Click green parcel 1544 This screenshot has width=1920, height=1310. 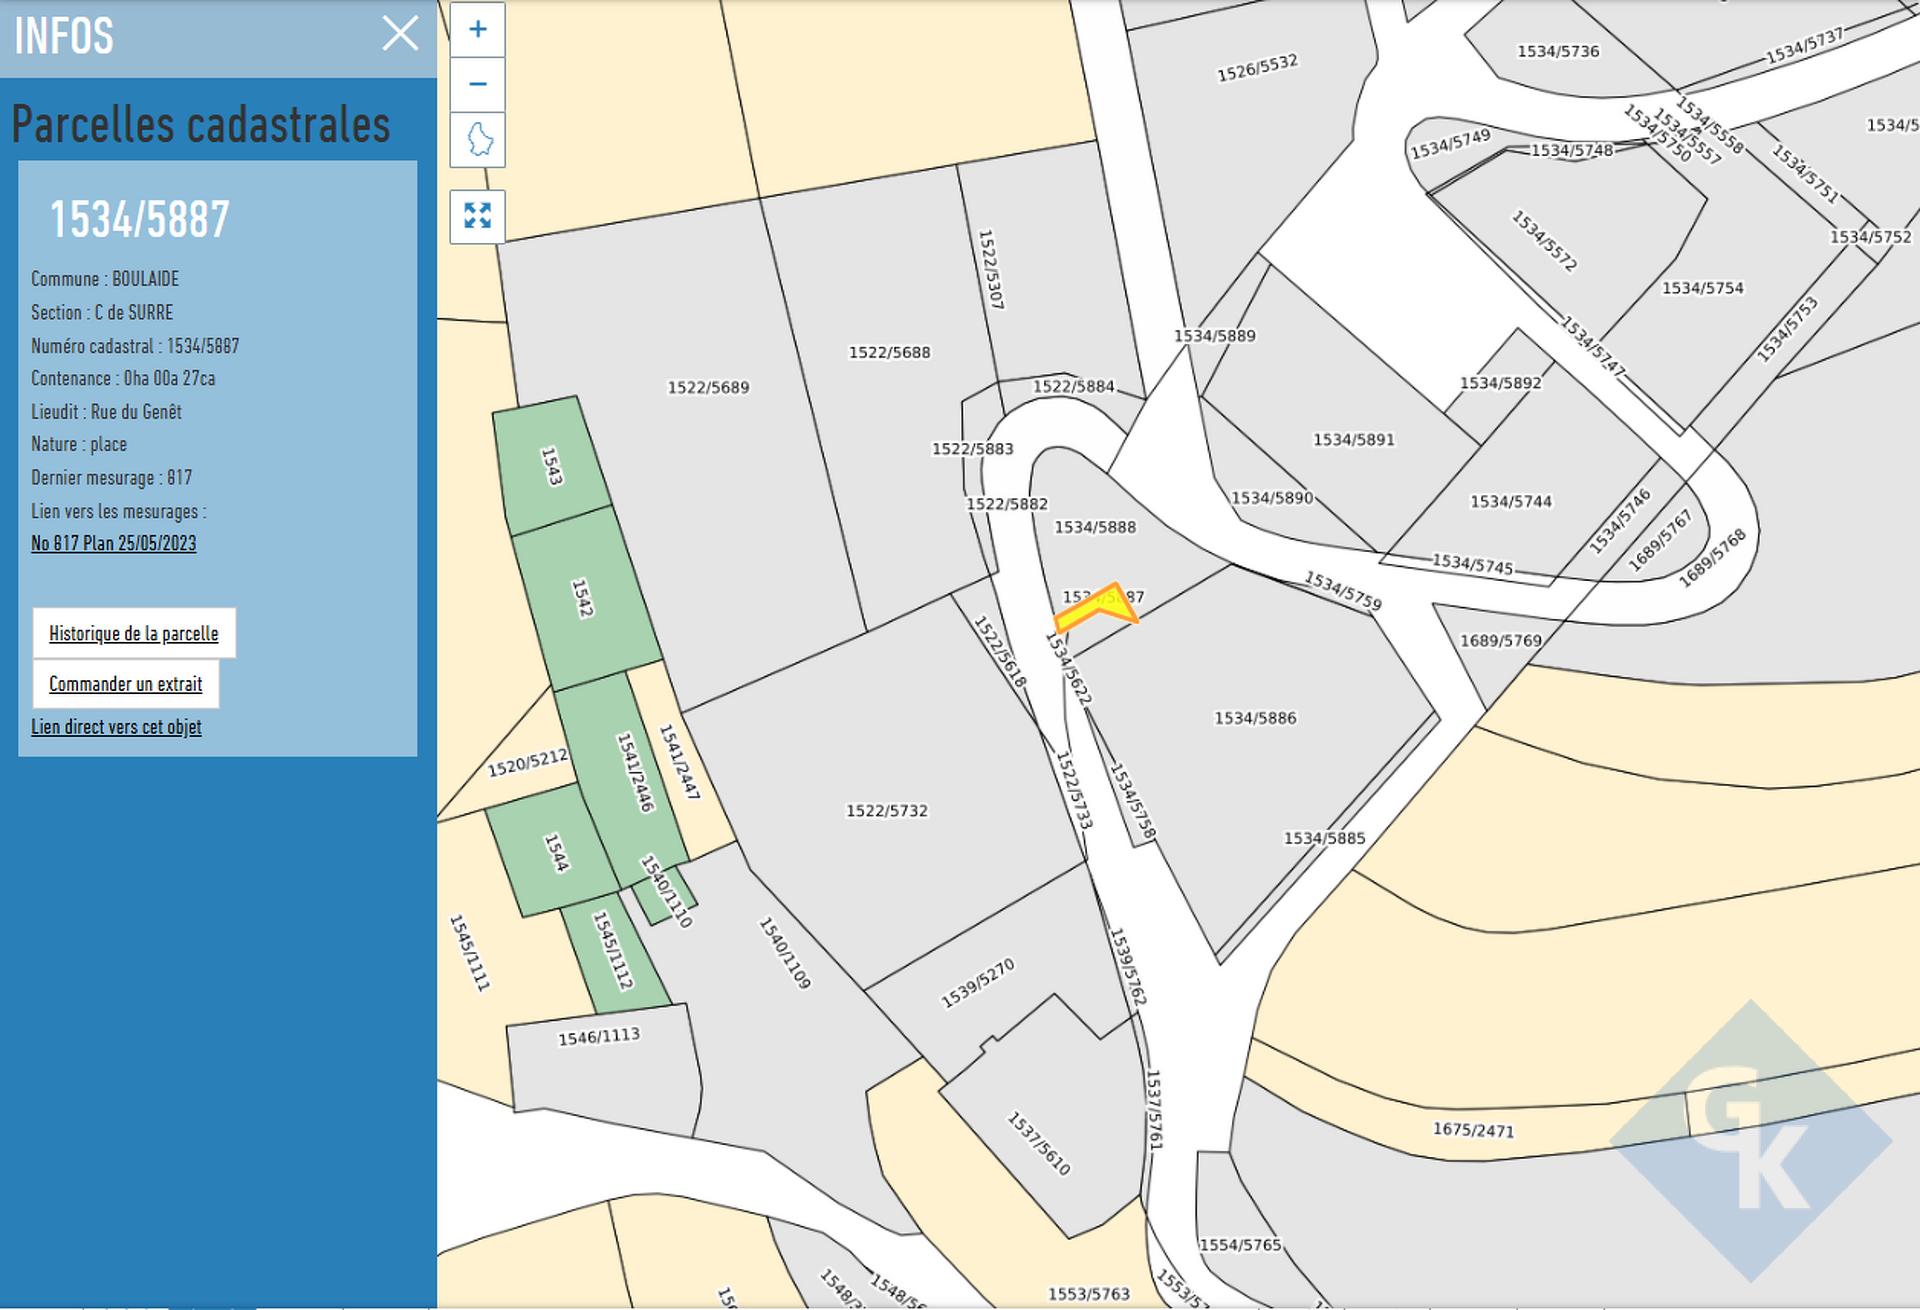[551, 852]
